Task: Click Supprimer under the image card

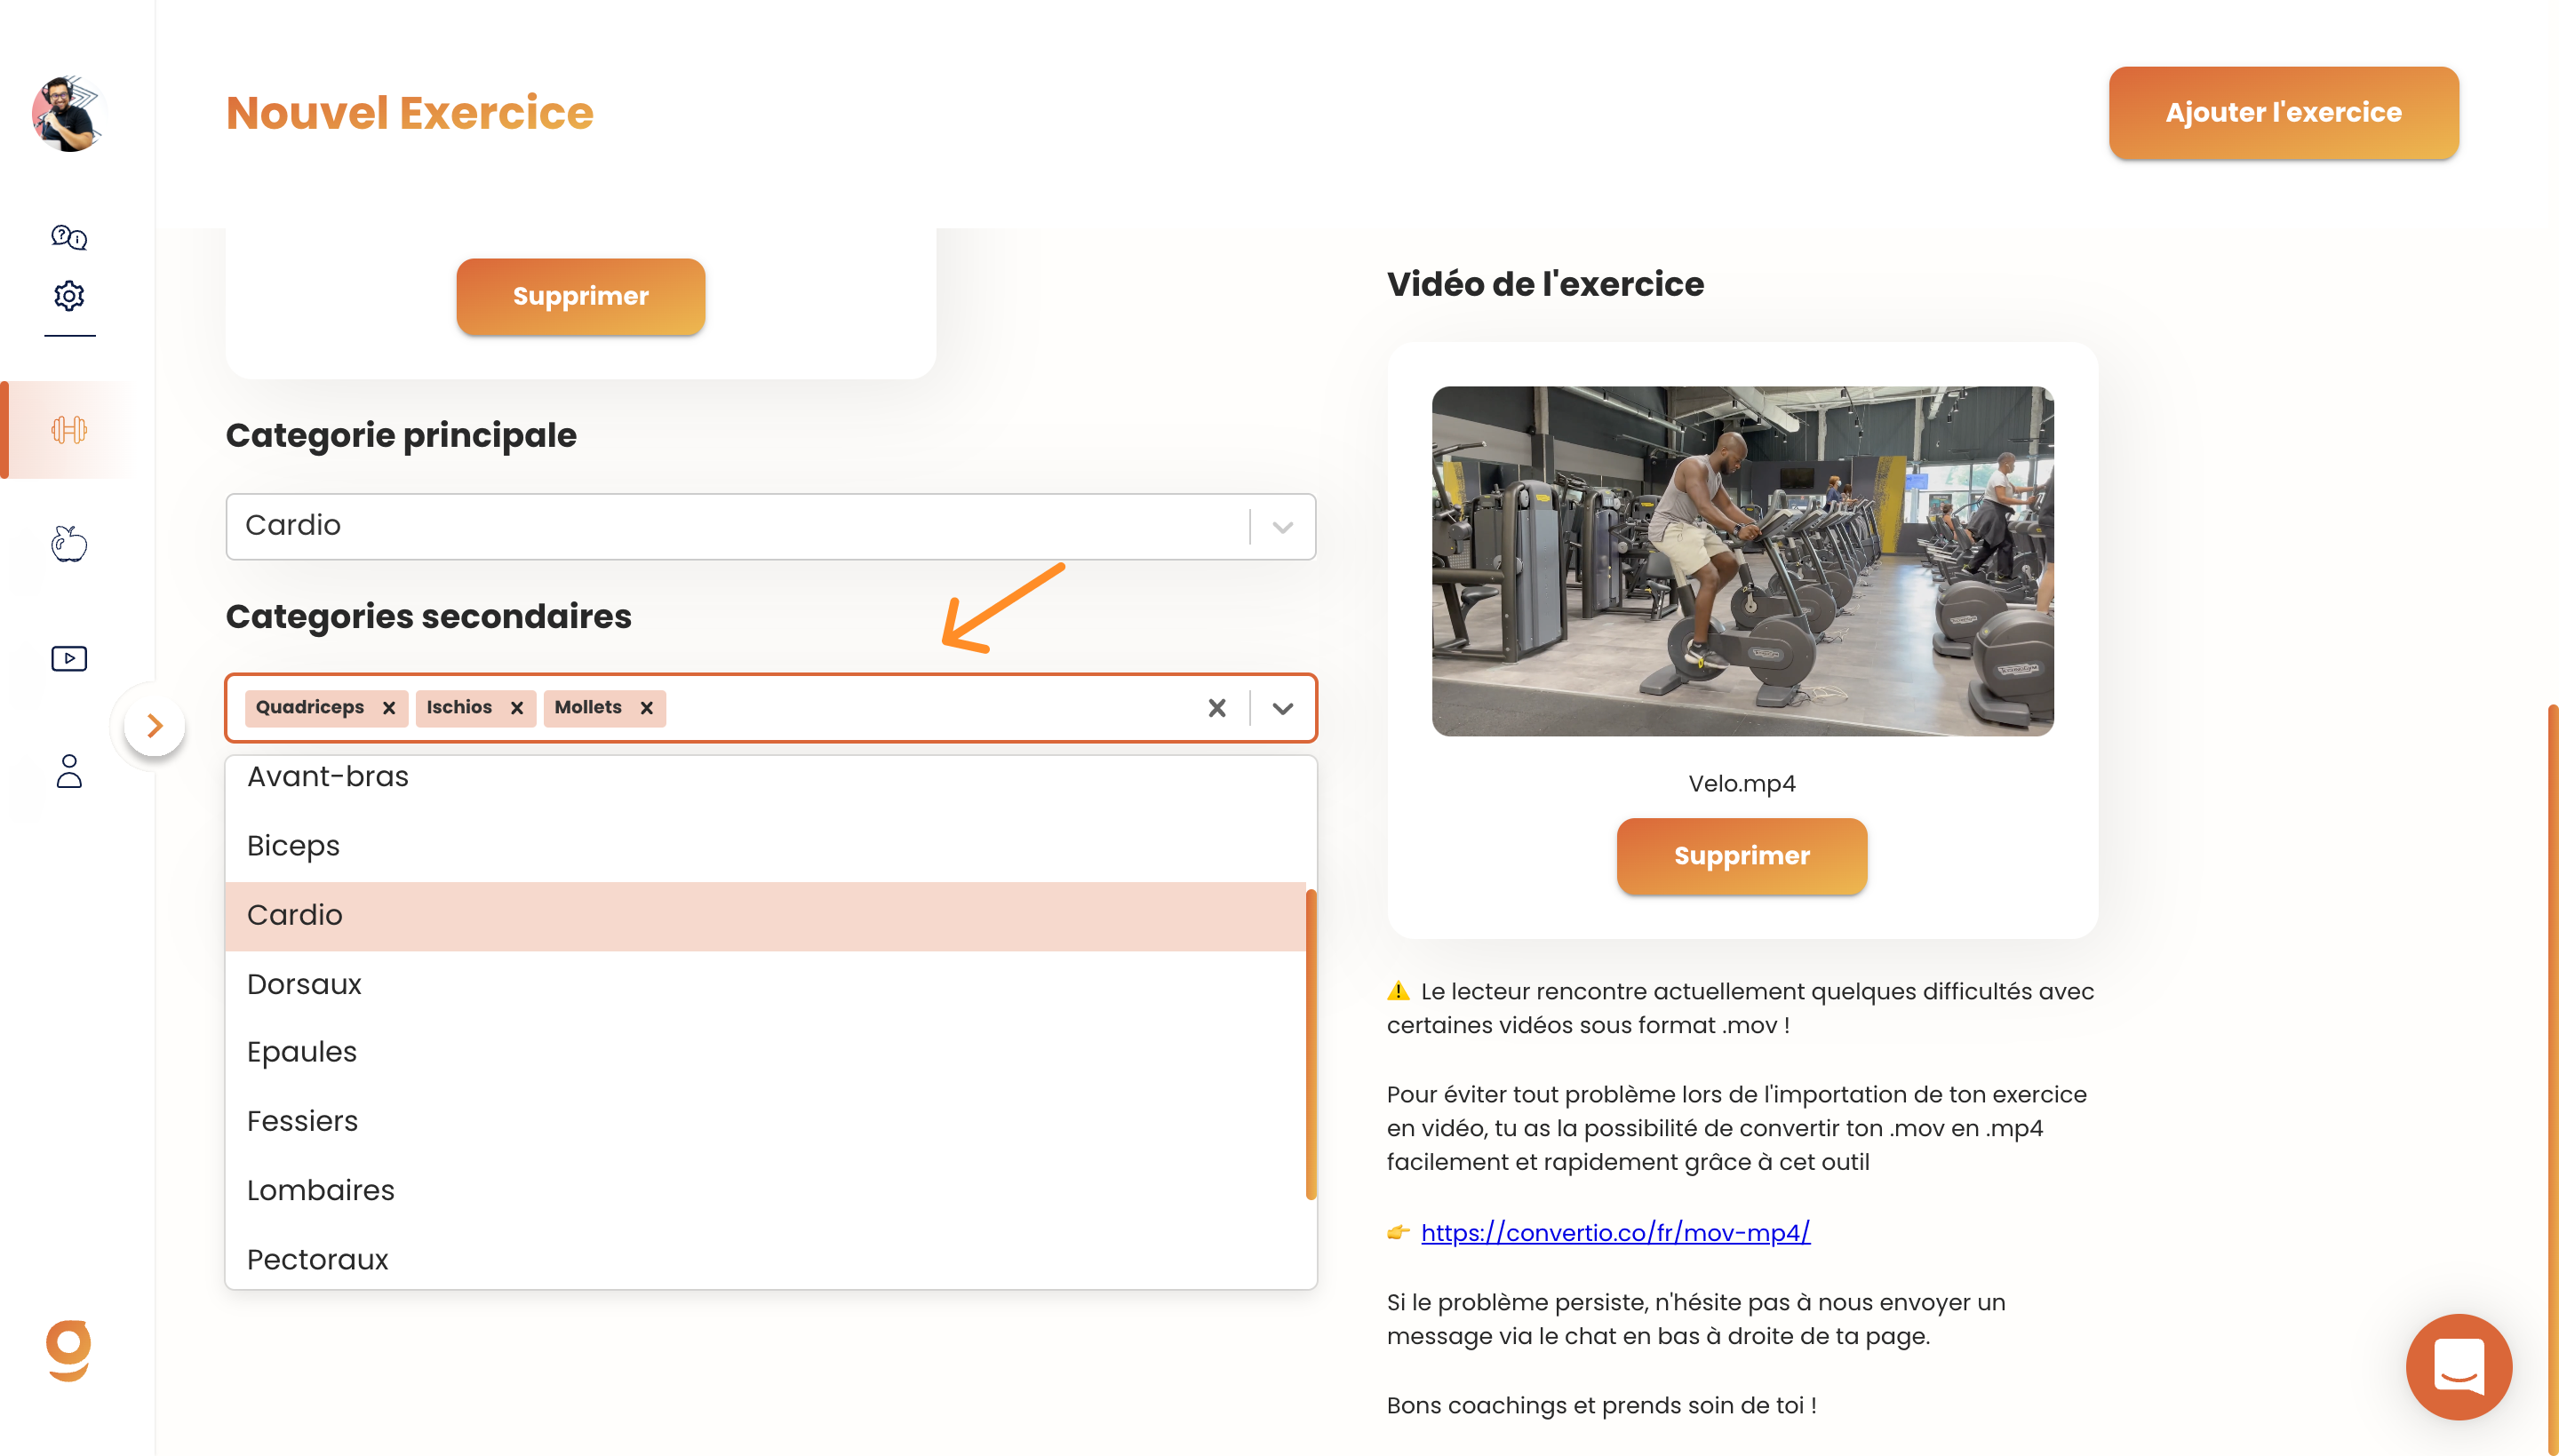Action: [x=580, y=297]
